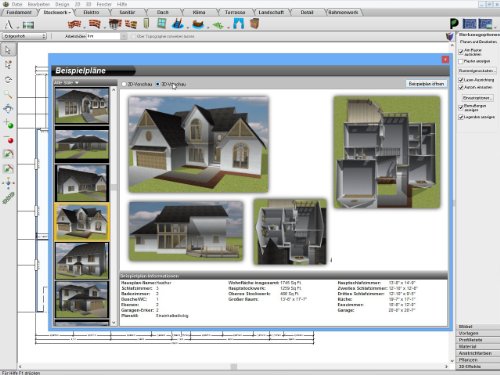Toggle the 'Bemaßungen anzeigen' checkbox
500x375 pixels.
[x=461, y=107]
